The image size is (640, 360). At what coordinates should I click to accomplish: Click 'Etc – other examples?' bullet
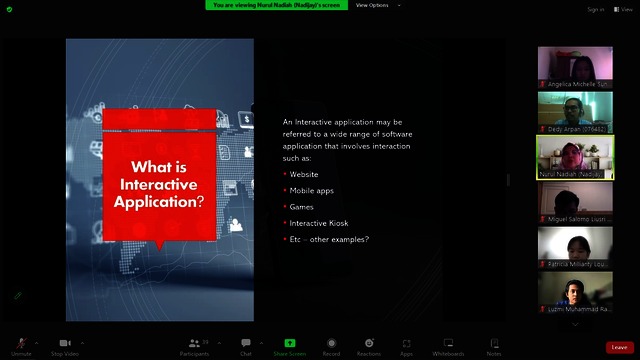pos(329,240)
